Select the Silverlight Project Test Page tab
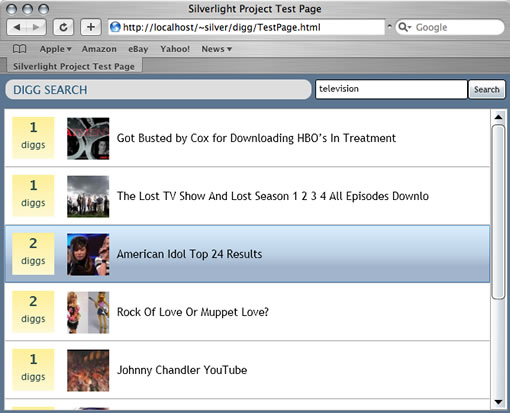This screenshot has height=413, width=510. pos(74,66)
